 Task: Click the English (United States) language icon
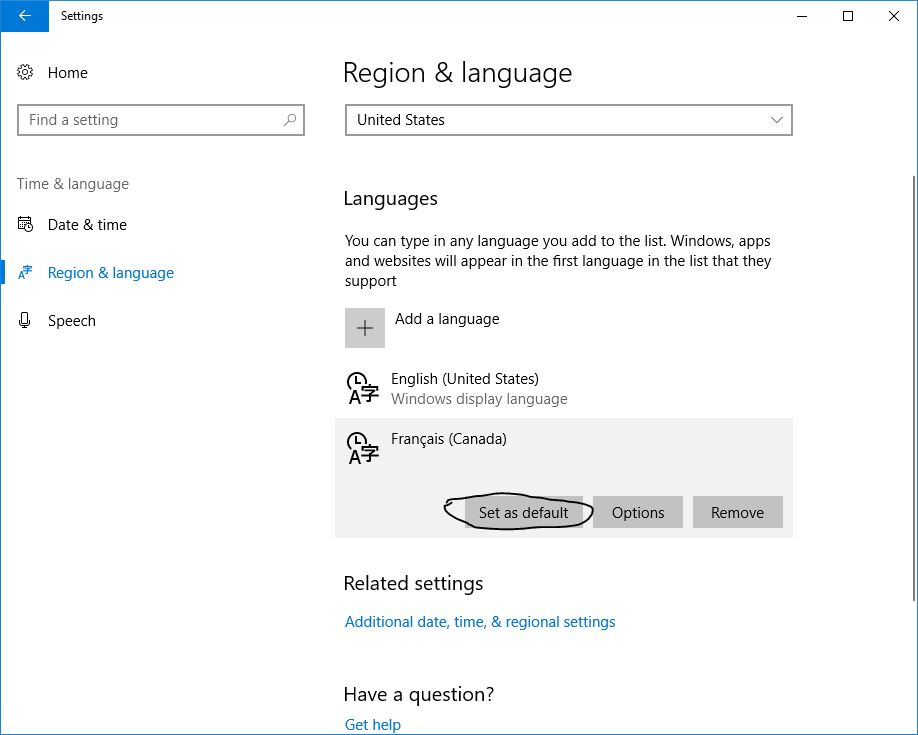(363, 388)
